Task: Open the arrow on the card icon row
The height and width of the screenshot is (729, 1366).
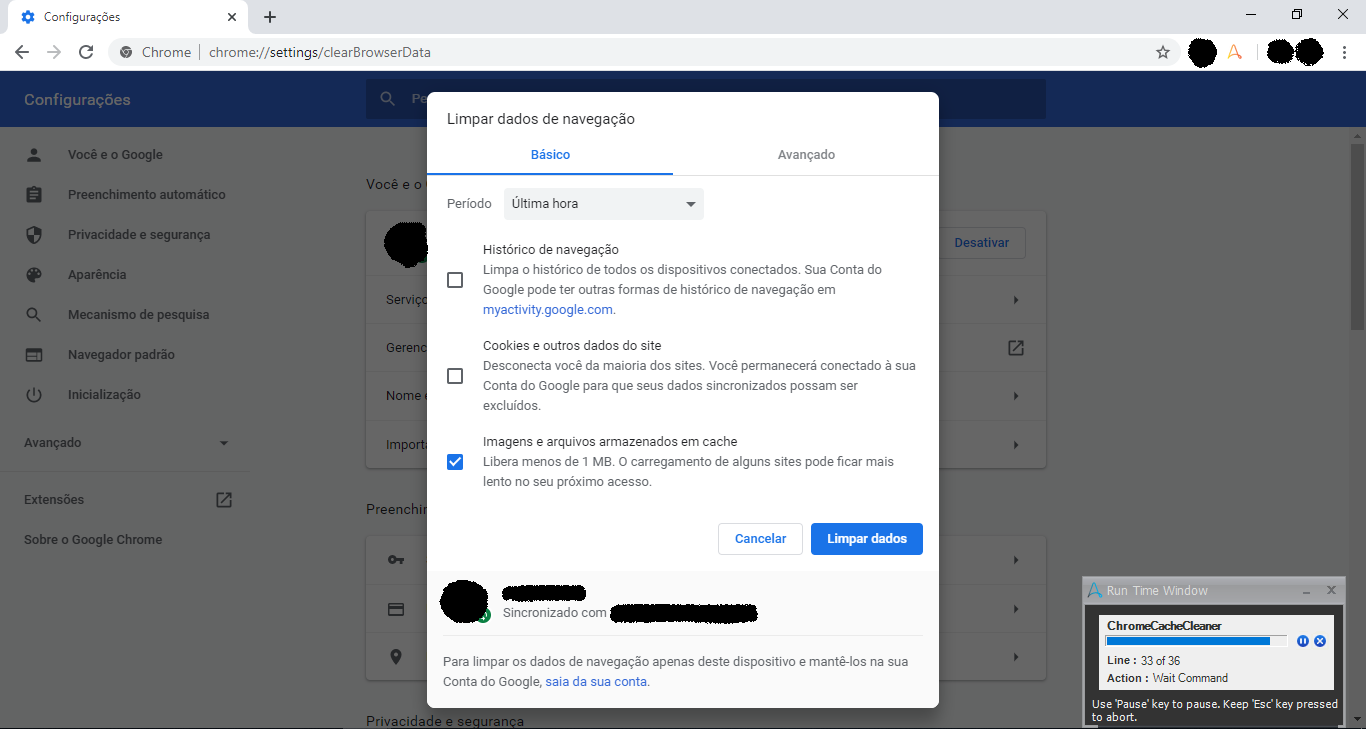Action: click(1016, 609)
